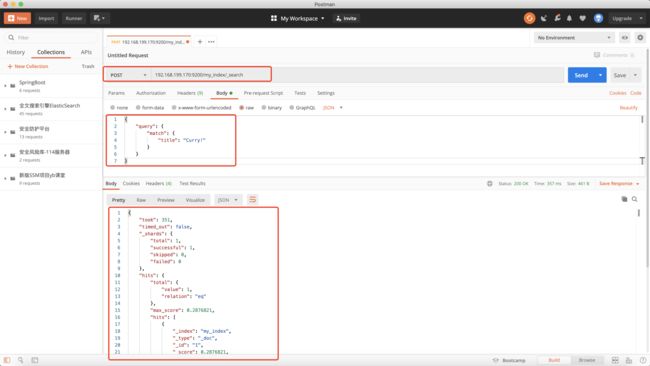Select x-www-form-urlencoded body type
This screenshot has height=366, width=650.
pyautogui.click(x=201, y=107)
